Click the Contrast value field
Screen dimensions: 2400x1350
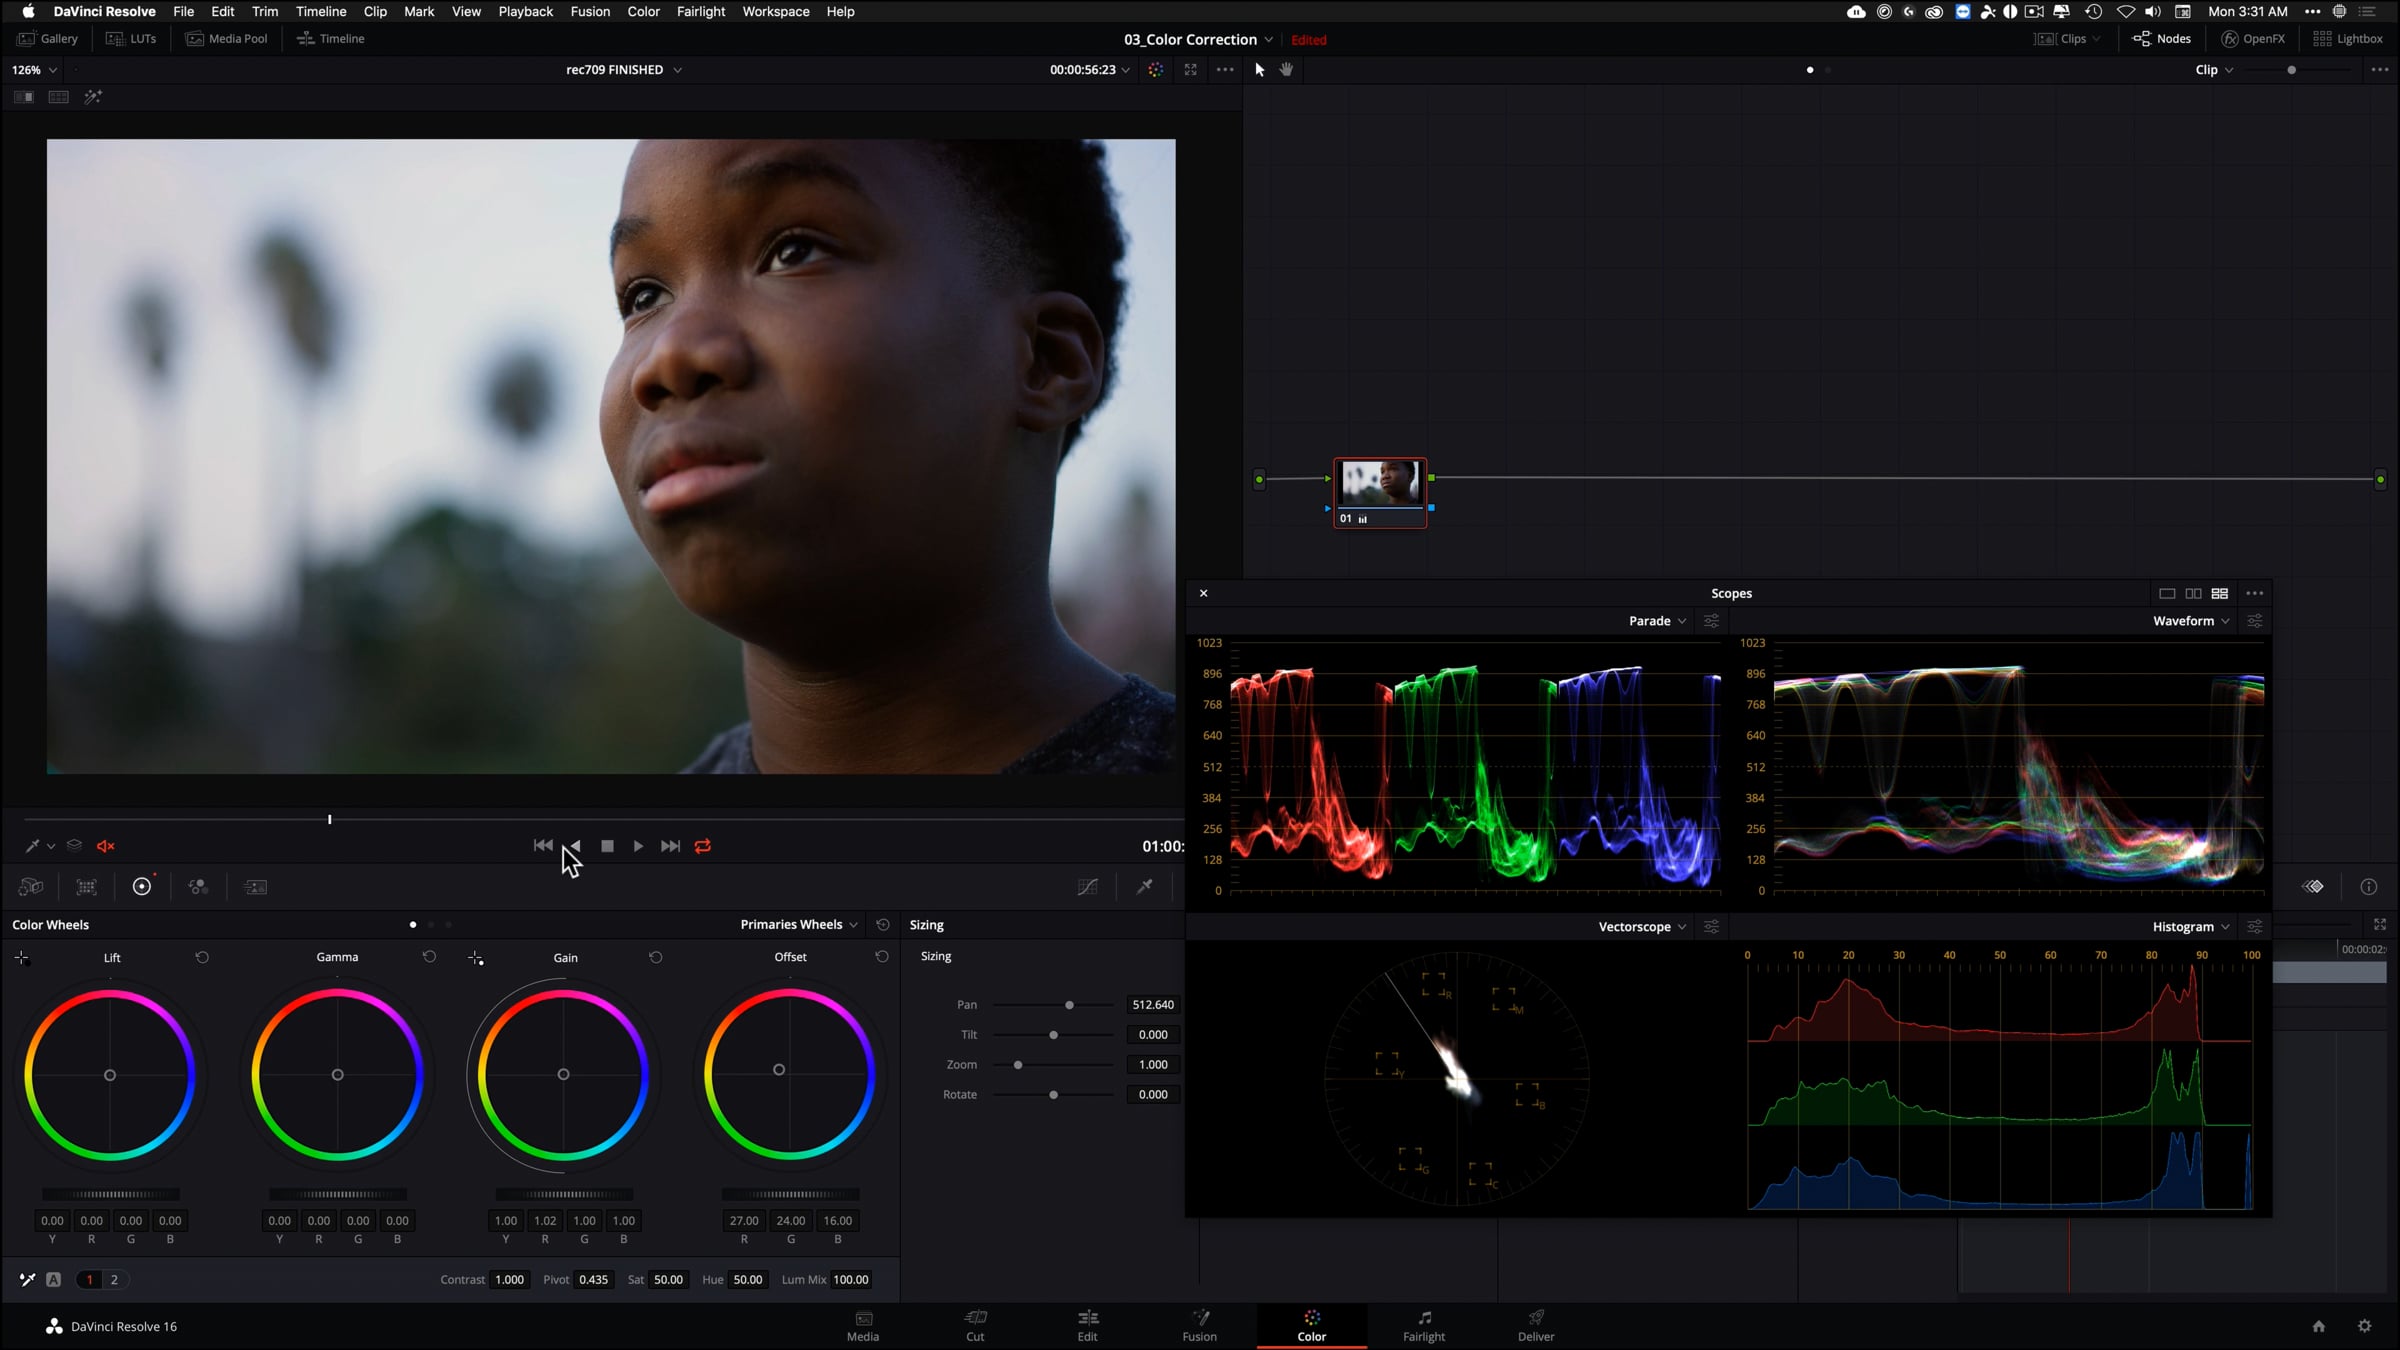(x=509, y=1280)
